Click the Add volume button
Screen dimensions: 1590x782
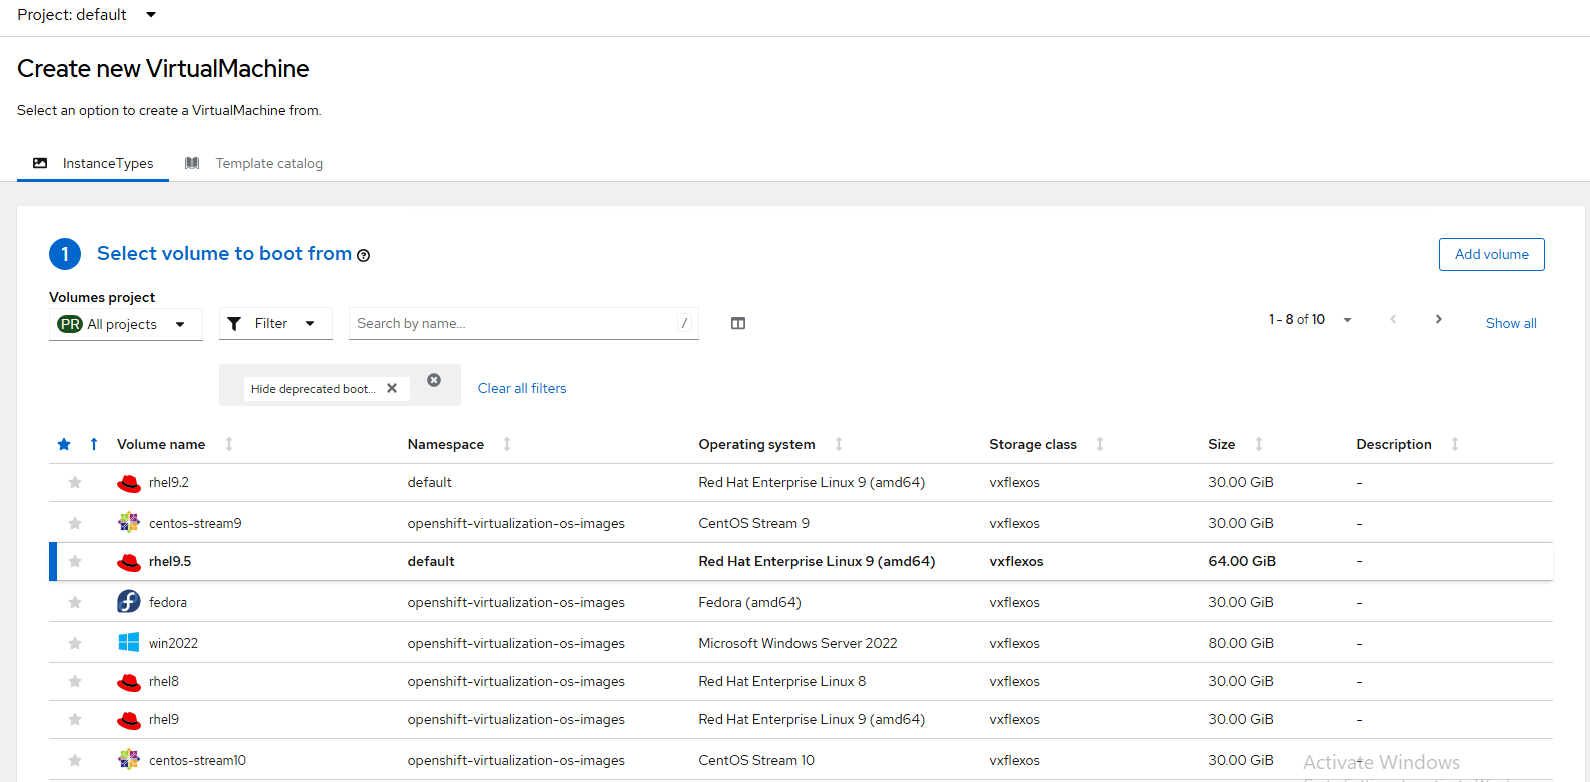tap(1492, 254)
